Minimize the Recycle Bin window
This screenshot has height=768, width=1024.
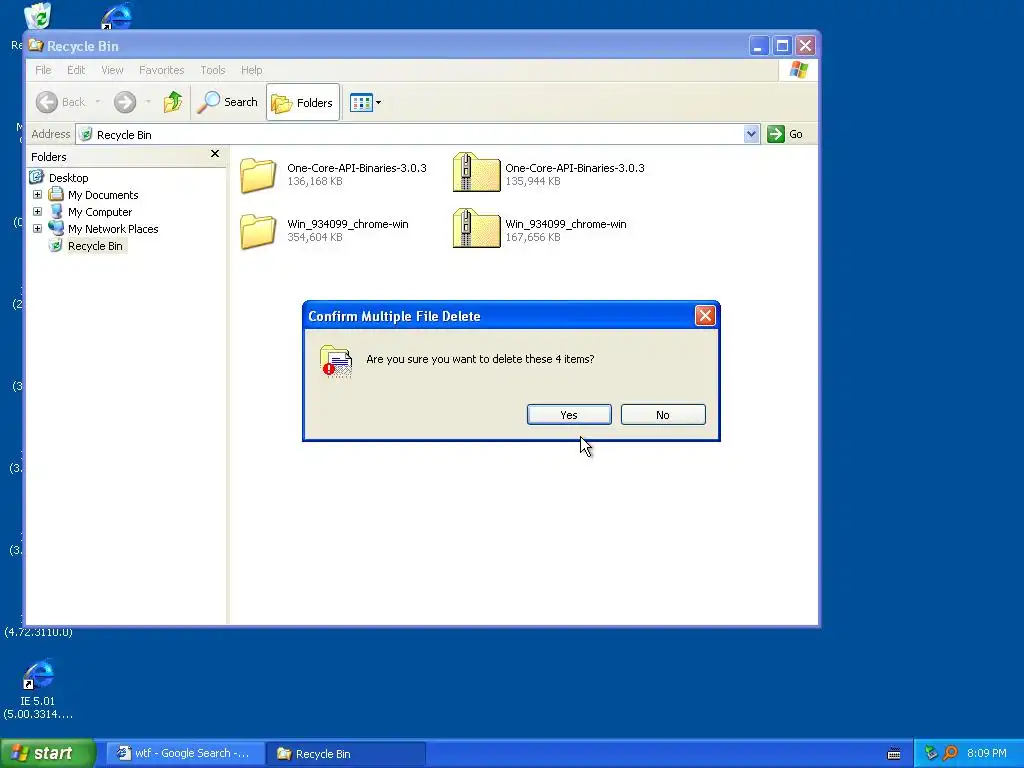(x=758, y=46)
